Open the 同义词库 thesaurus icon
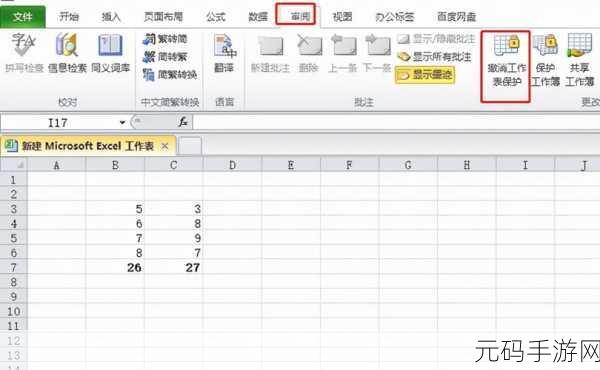Screen dimensions: 600x370 (111, 53)
